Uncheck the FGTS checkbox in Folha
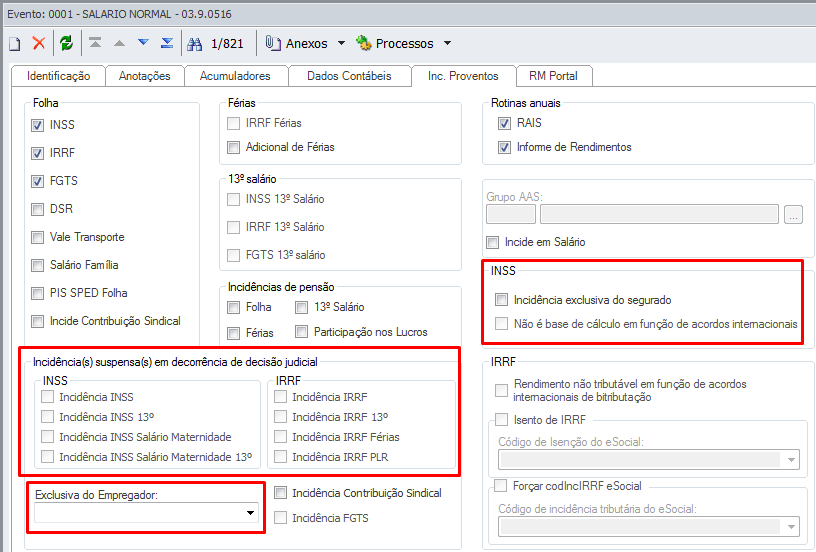The width and height of the screenshot is (816, 552). pyautogui.click(x=37, y=182)
